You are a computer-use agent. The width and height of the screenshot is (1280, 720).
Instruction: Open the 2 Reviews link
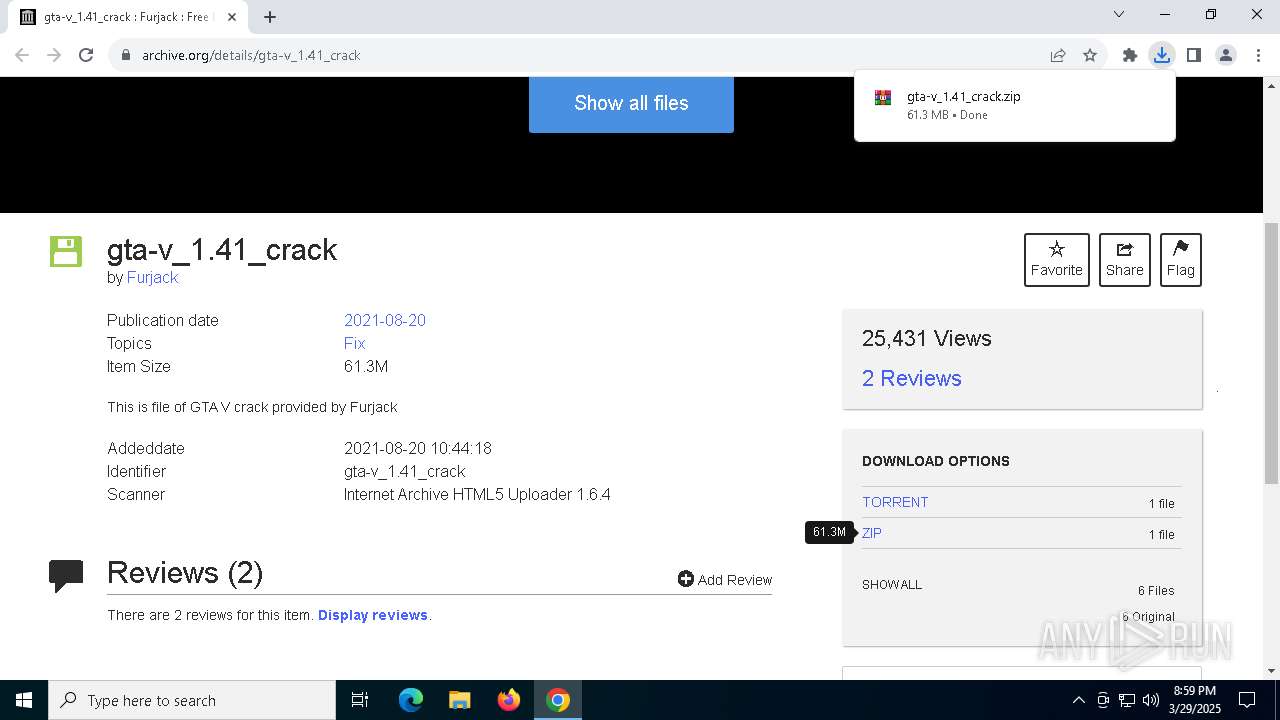point(911,378)
